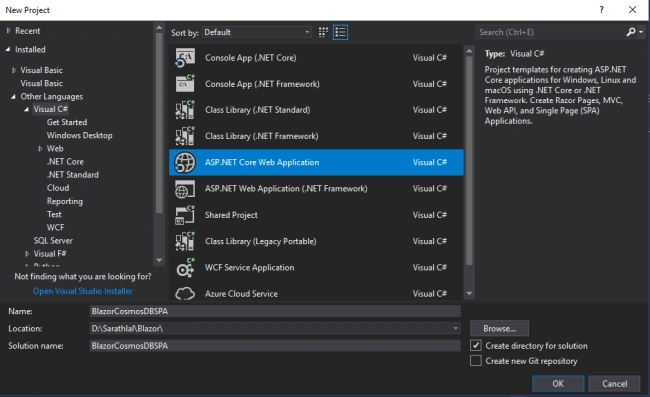Click the Cancel button
This screenshot has height=397, width=650.
[614, 383]
